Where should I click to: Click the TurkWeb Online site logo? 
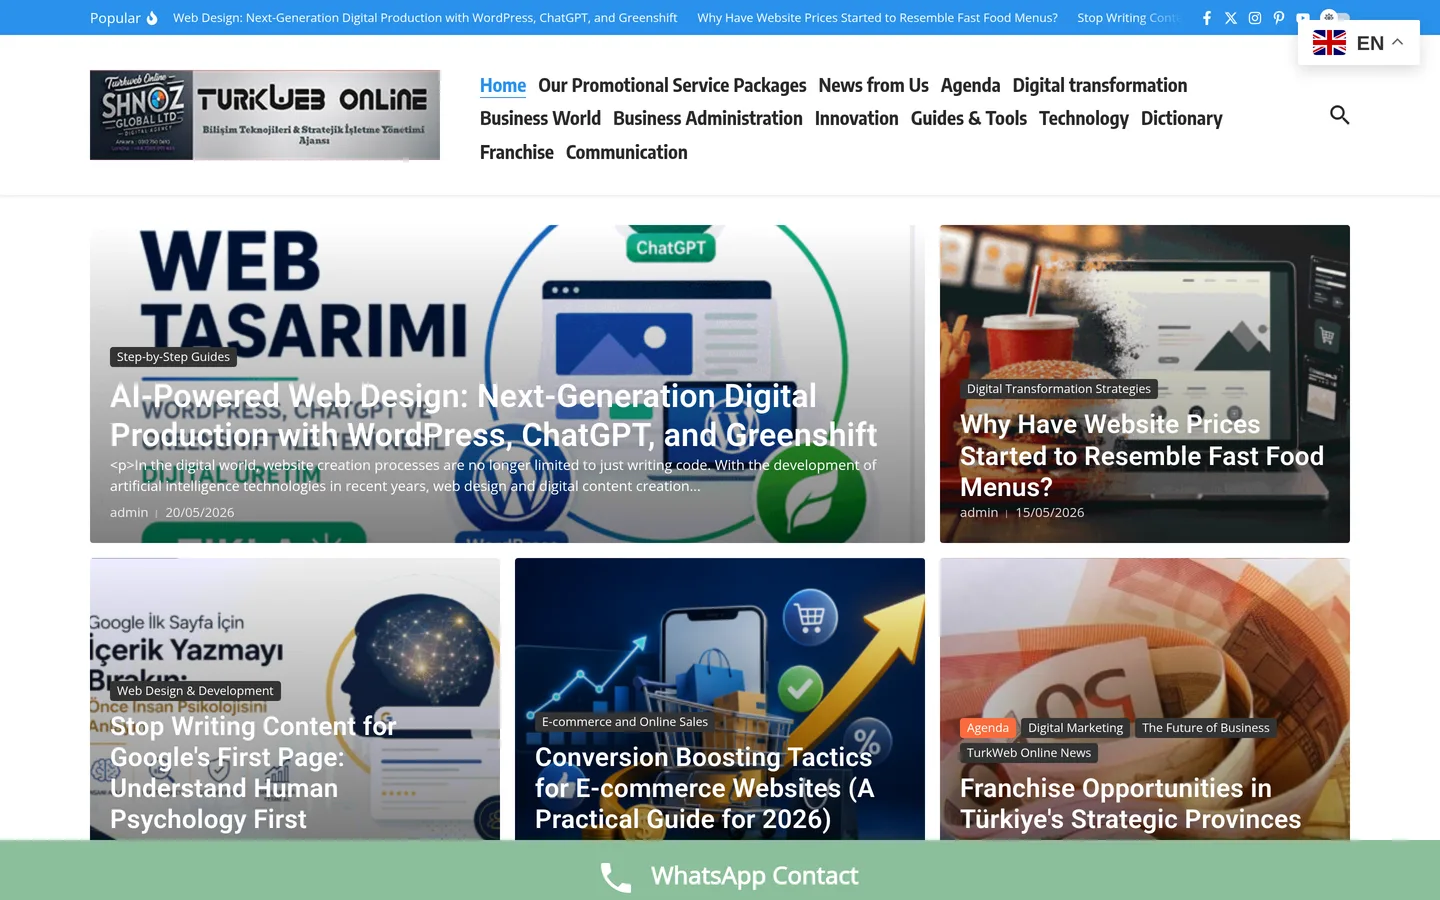[265, 115]
